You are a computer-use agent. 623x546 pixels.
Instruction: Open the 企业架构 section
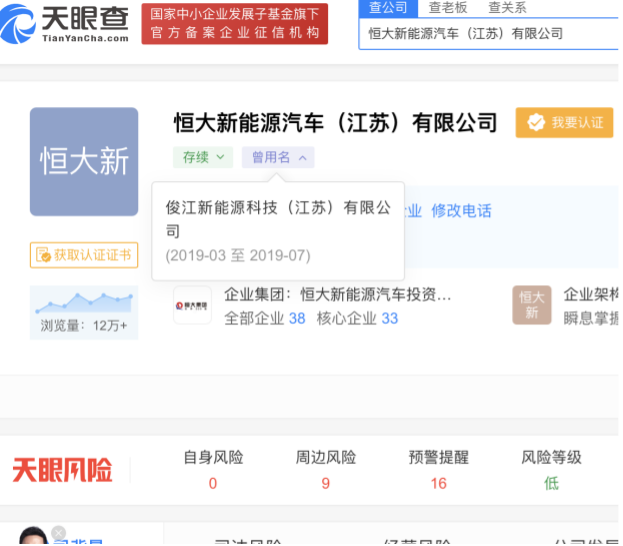591,294
